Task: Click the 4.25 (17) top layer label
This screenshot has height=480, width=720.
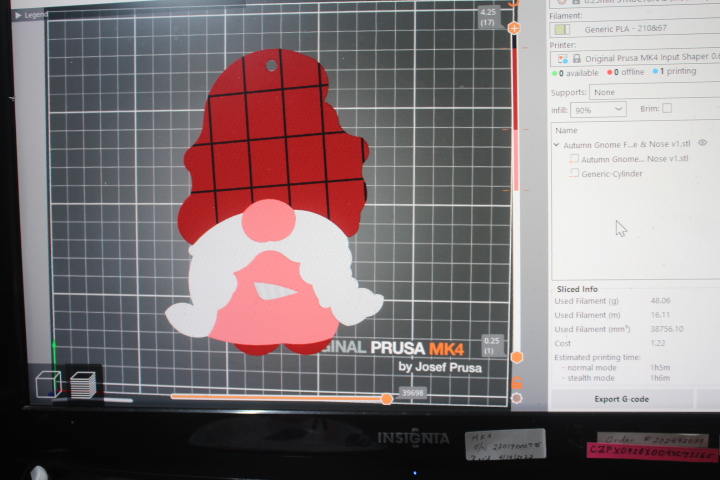Action: click(x=488, y=17)
